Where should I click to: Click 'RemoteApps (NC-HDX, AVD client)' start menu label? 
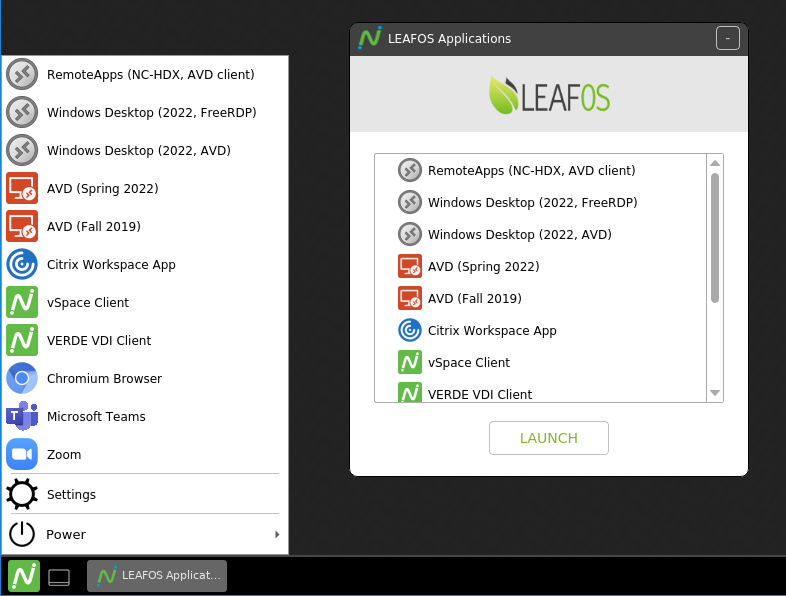150,75
